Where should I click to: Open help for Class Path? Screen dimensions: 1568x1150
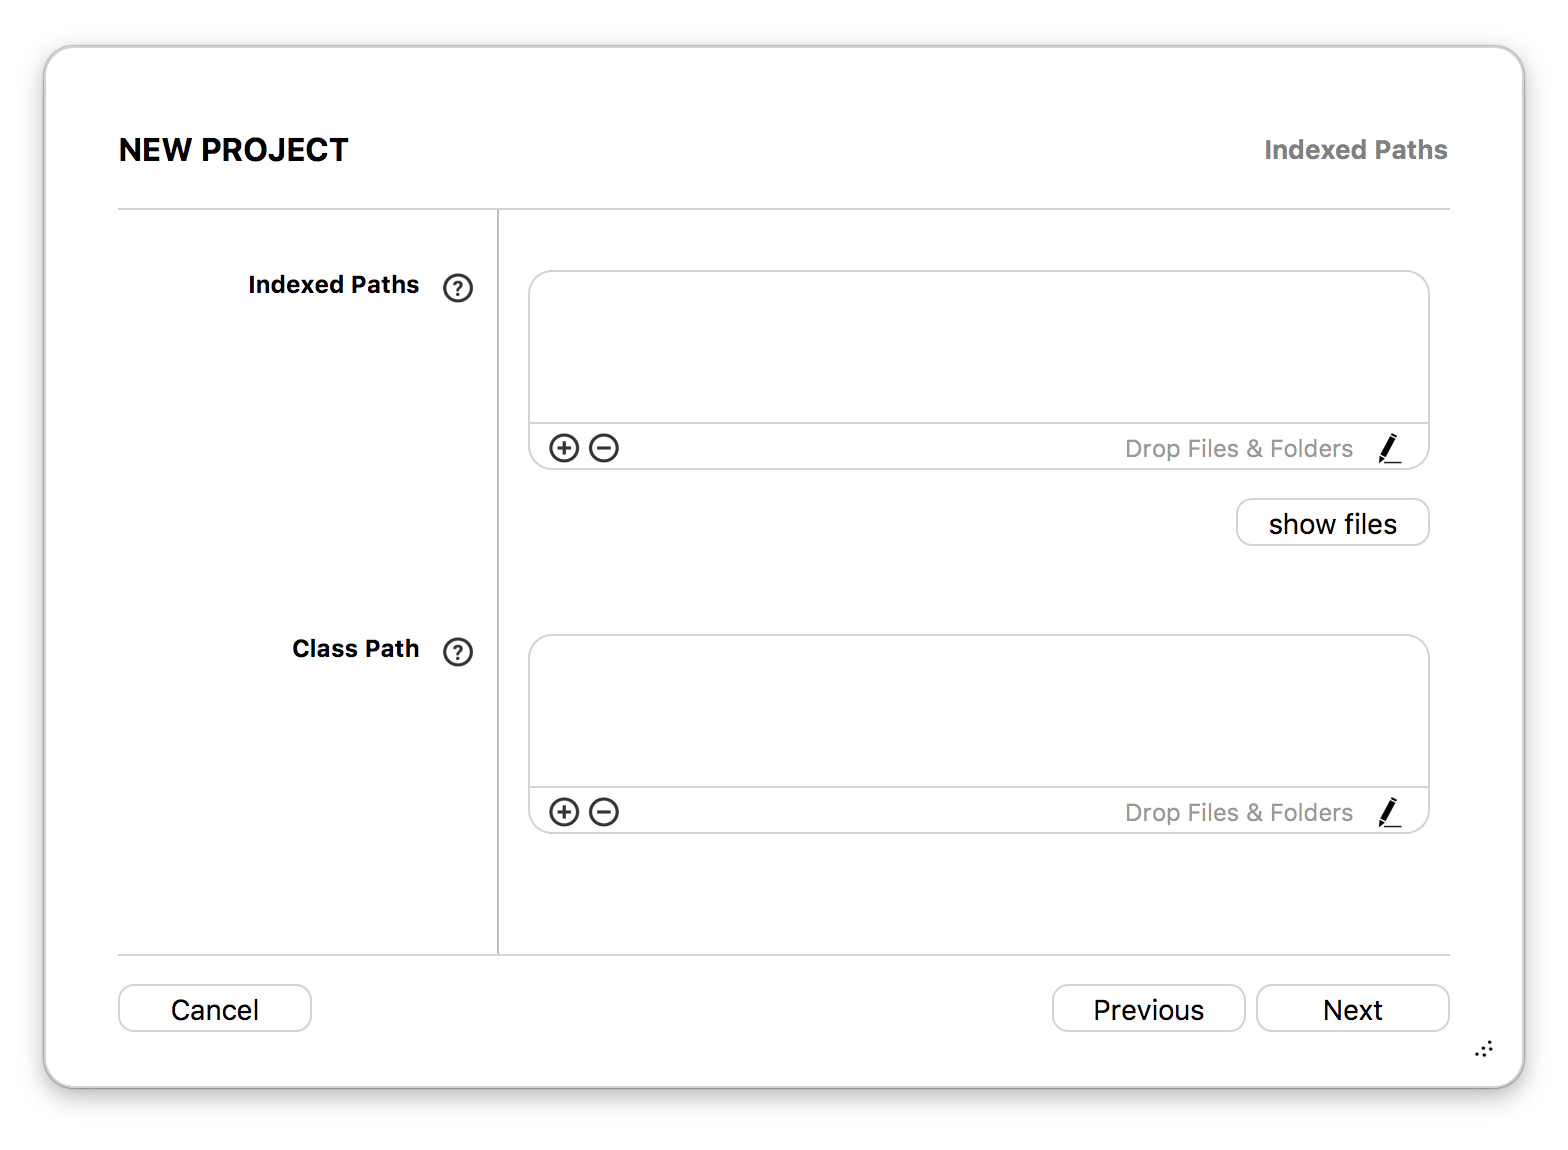click(x=458, y=652)
